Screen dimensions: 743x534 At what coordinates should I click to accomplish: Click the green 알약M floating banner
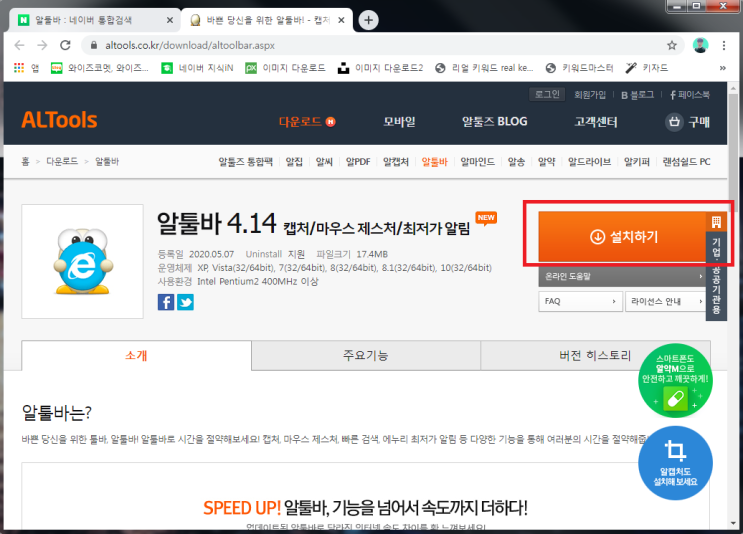tap(675, 380)
